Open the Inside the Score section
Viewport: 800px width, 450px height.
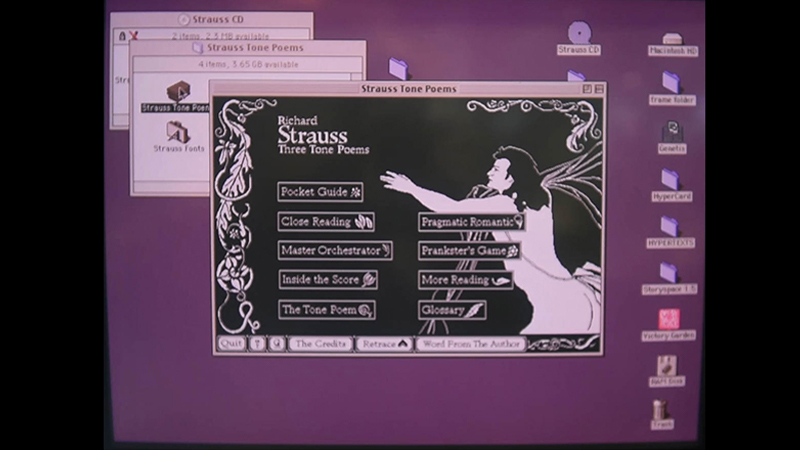(328, 280)
